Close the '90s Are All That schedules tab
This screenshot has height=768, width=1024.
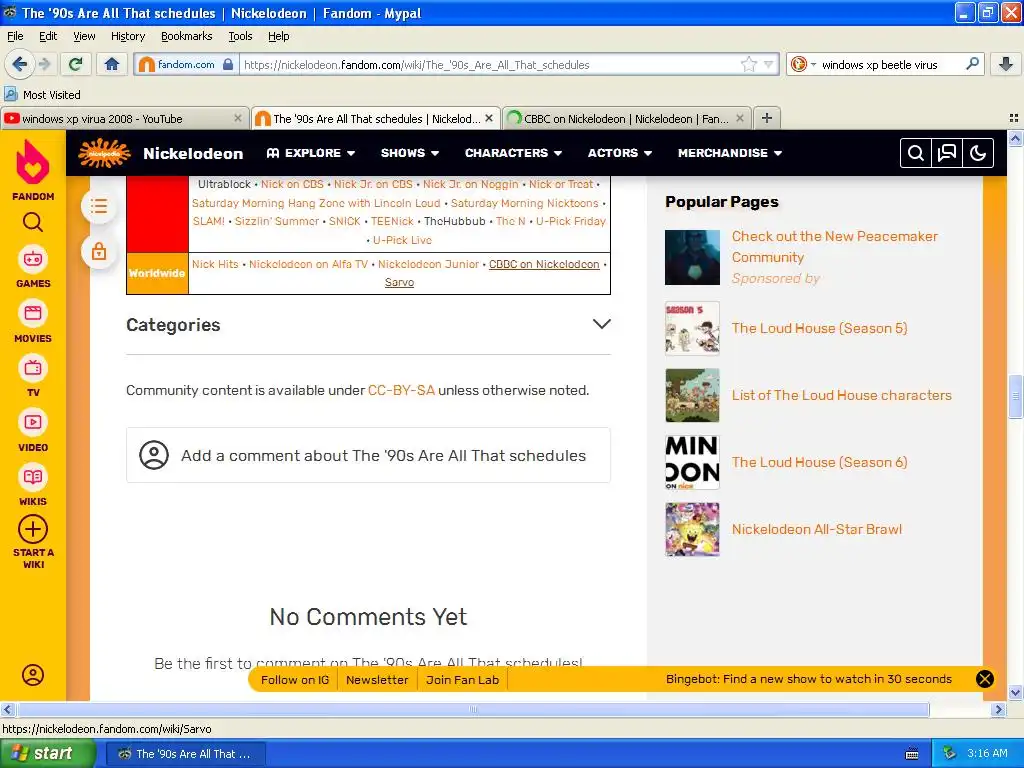pyautogui.click(x=489, y=118)
